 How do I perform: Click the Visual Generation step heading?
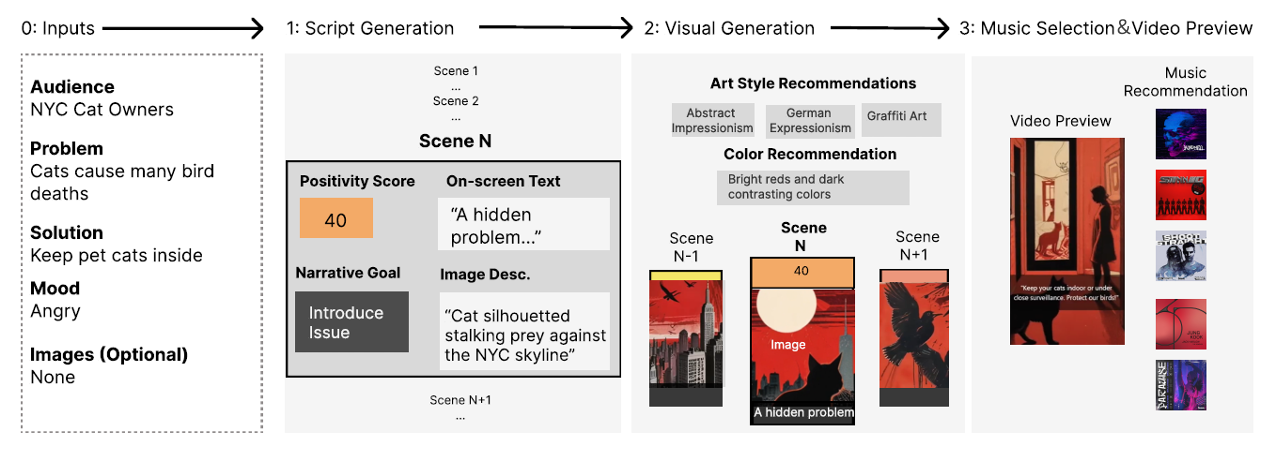point(729,28)
